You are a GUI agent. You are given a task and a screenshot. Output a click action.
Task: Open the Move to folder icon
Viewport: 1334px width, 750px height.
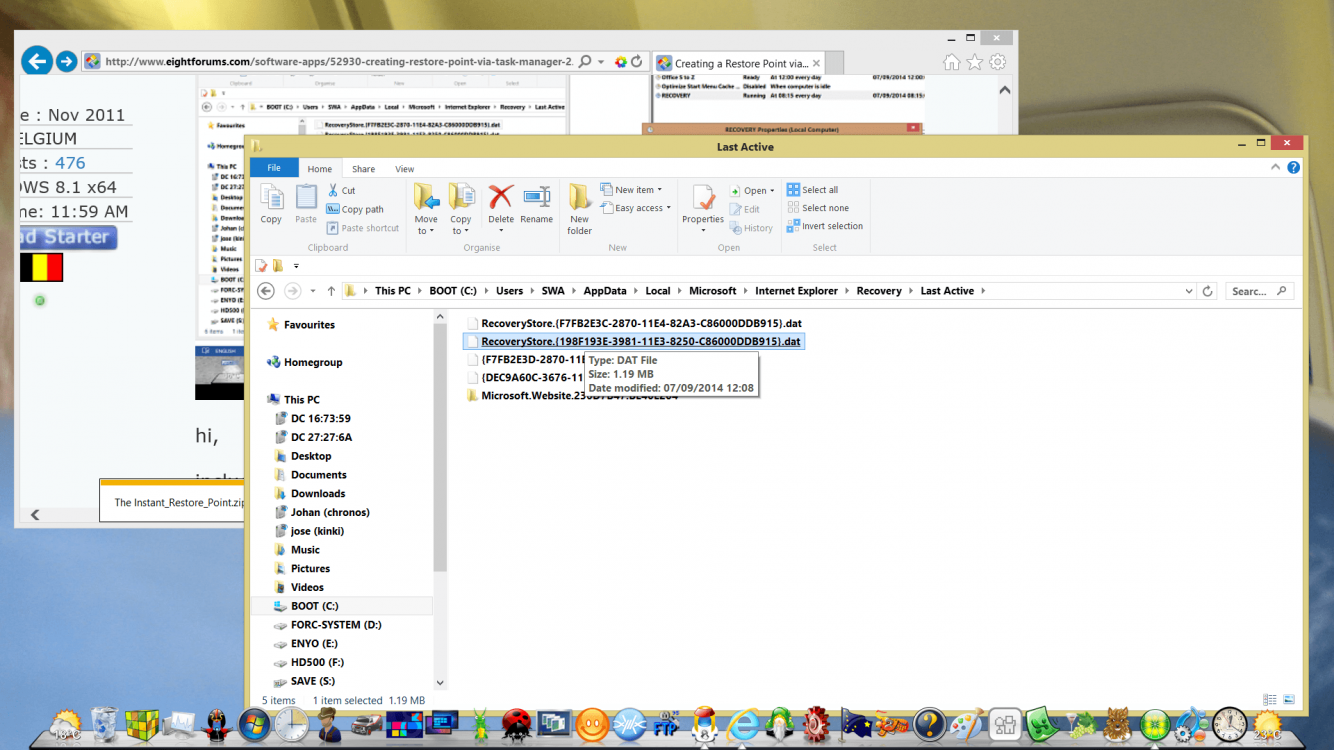[x=426, y=197]
